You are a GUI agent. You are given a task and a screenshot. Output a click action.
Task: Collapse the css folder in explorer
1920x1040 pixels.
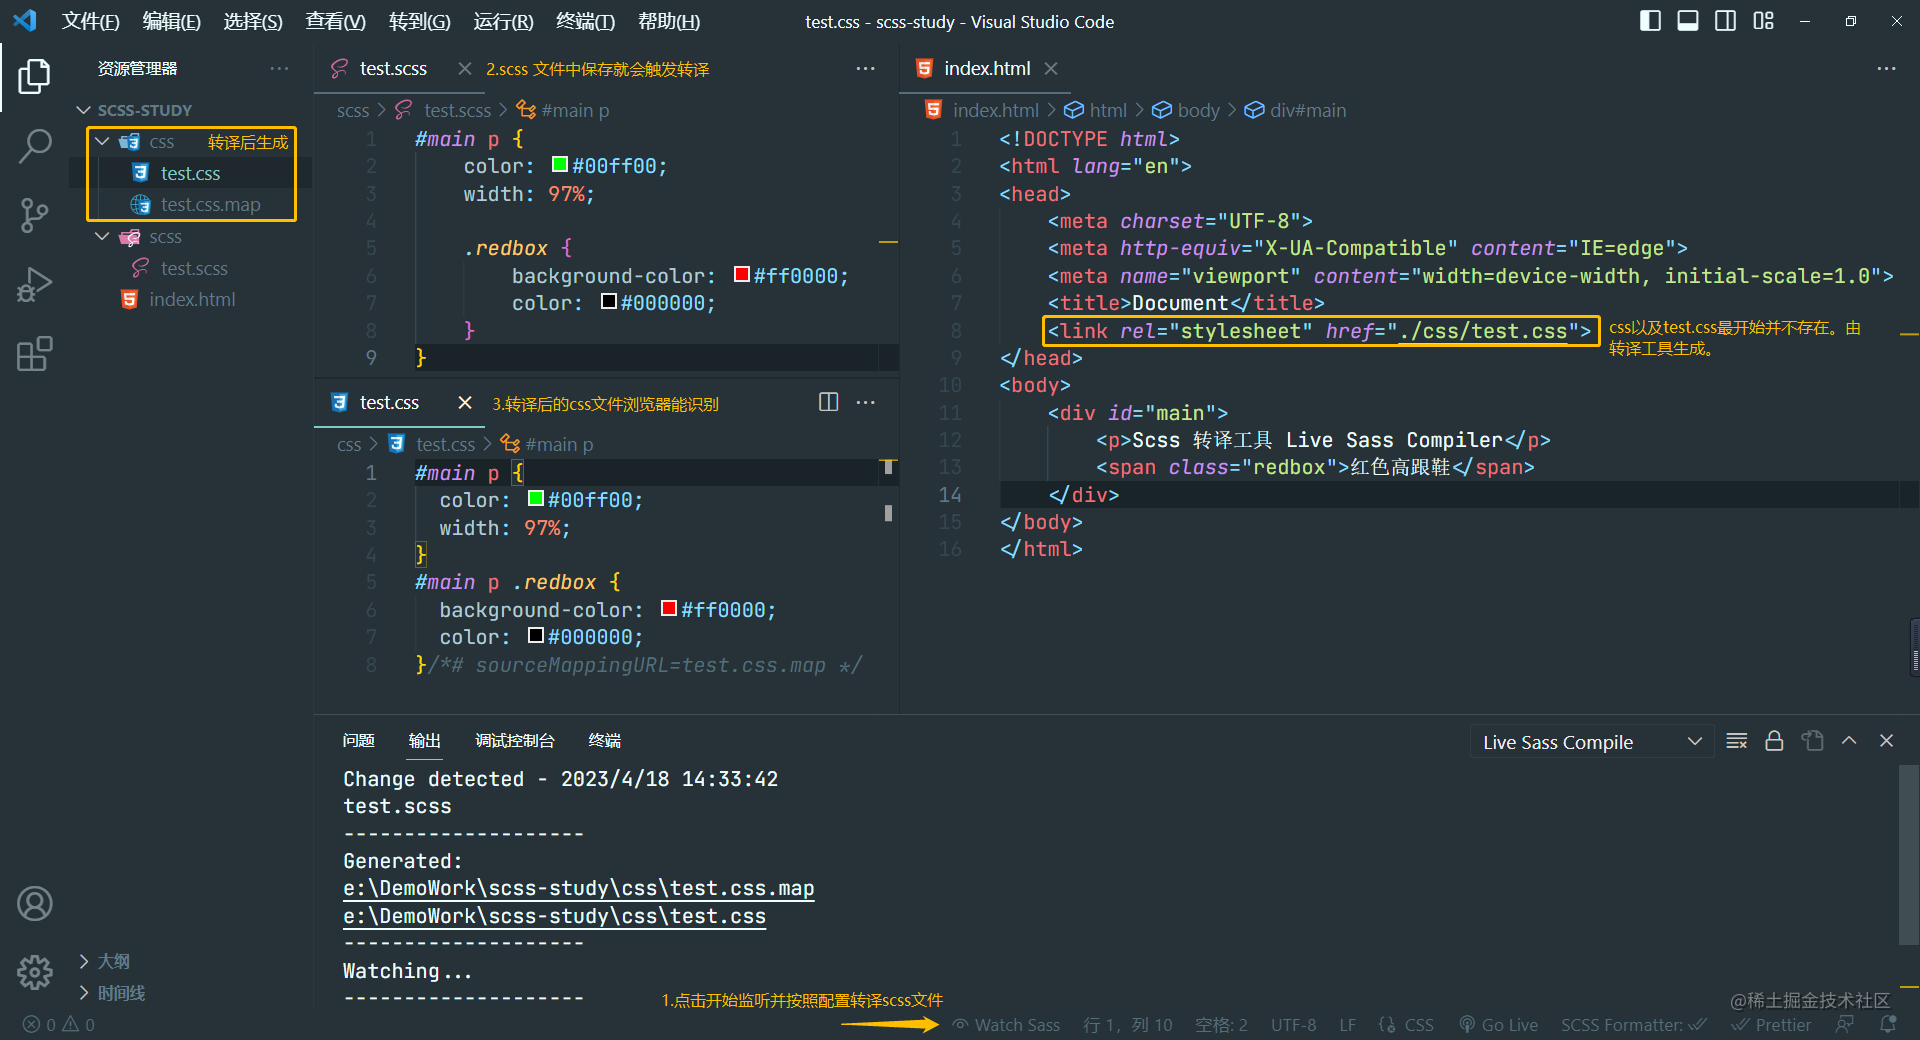[102, 142]
